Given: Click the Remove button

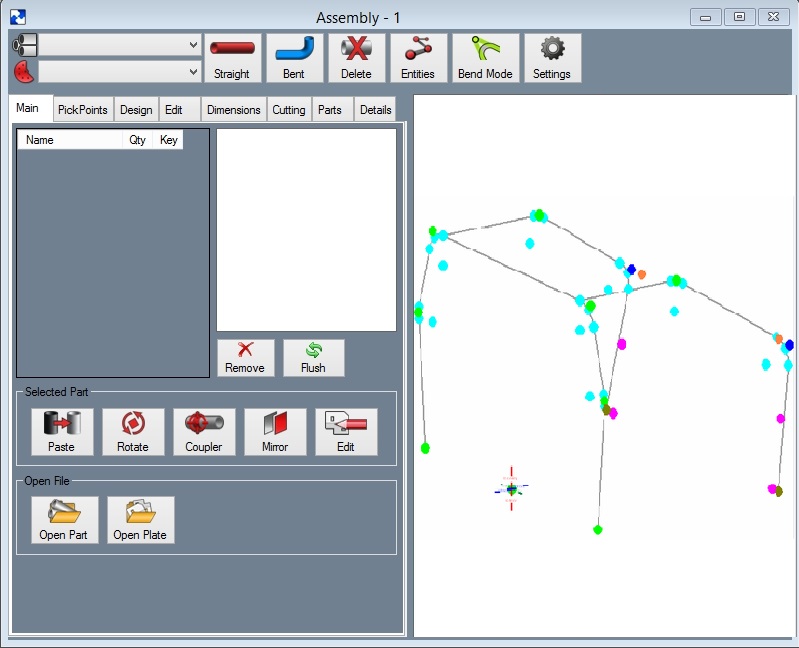Looking at the screenshot, I should pos(246,358).
